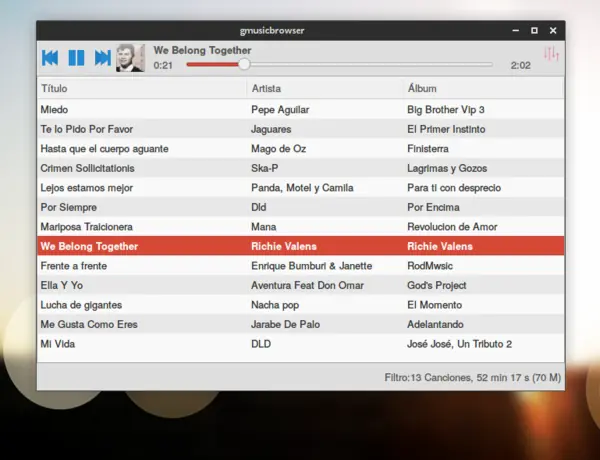Click album El Momento

click(434, 305)
